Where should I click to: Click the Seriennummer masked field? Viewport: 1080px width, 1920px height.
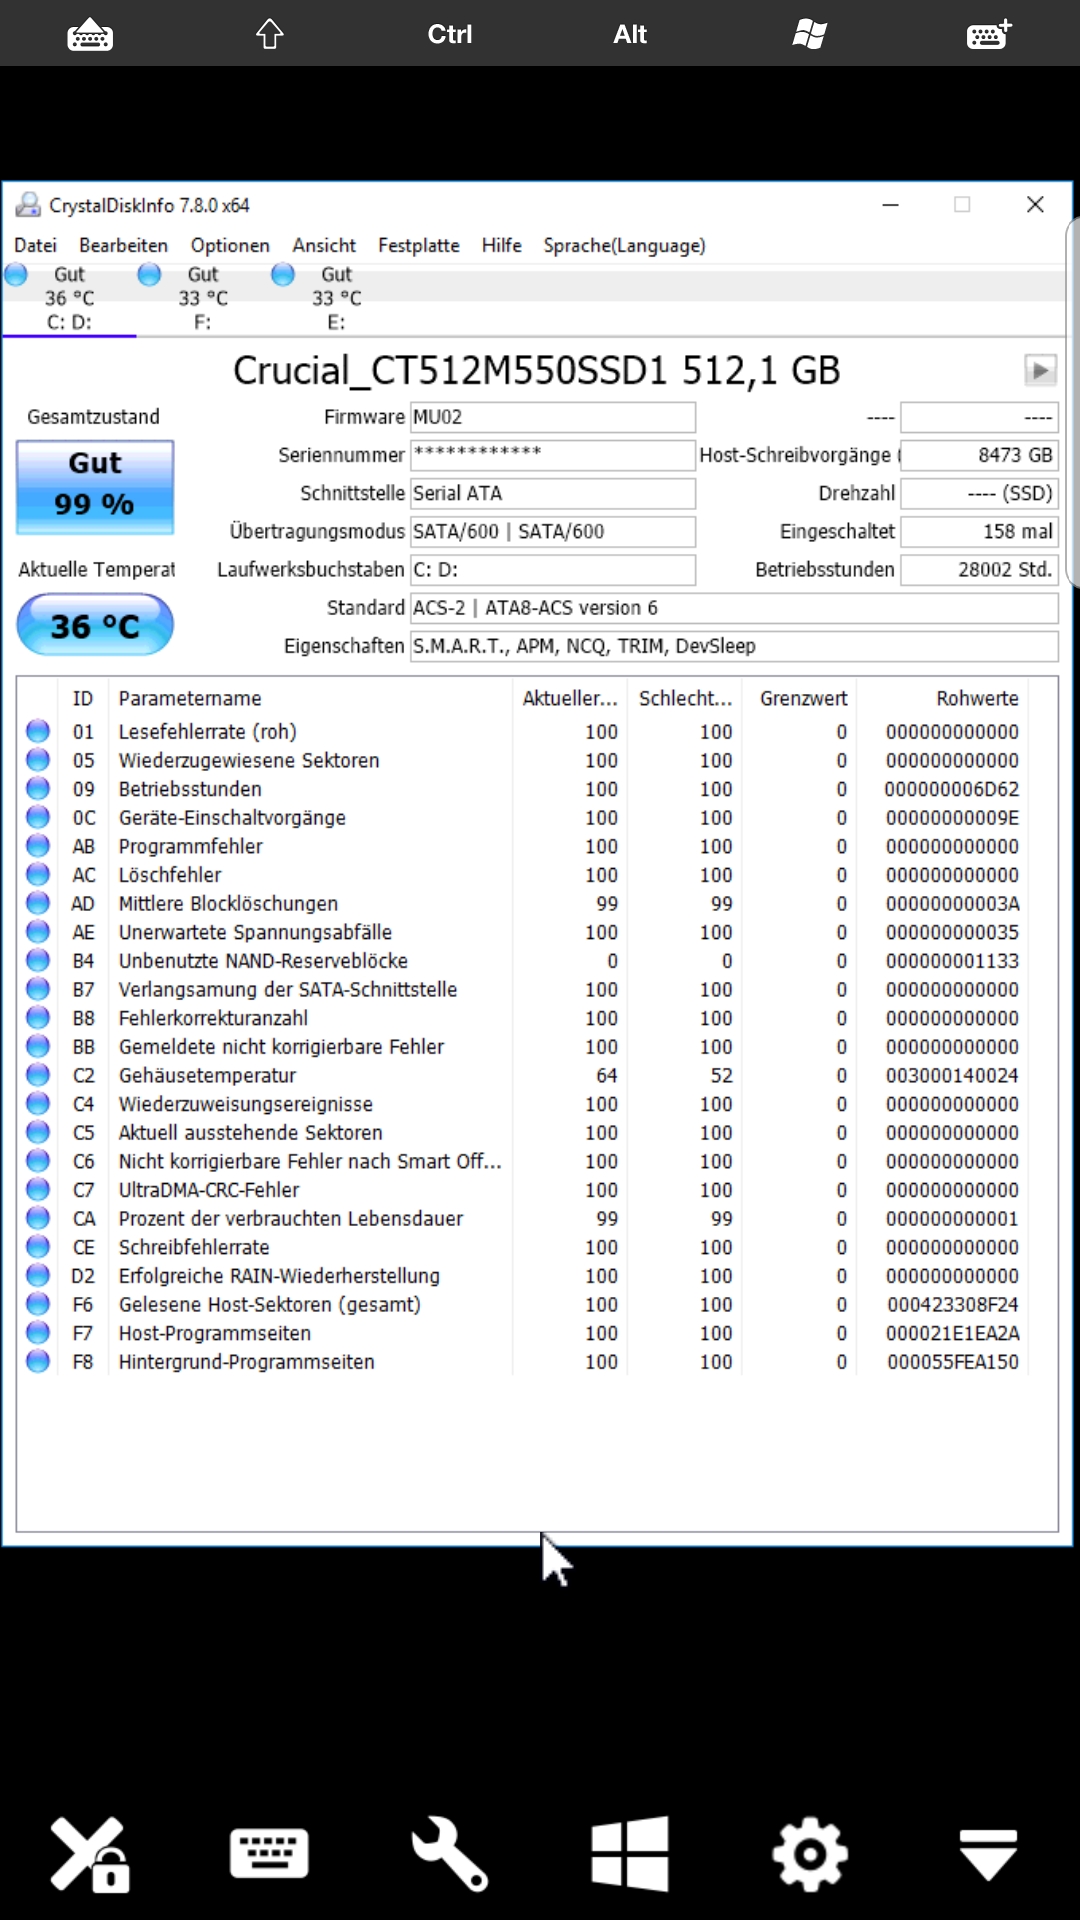553,455
